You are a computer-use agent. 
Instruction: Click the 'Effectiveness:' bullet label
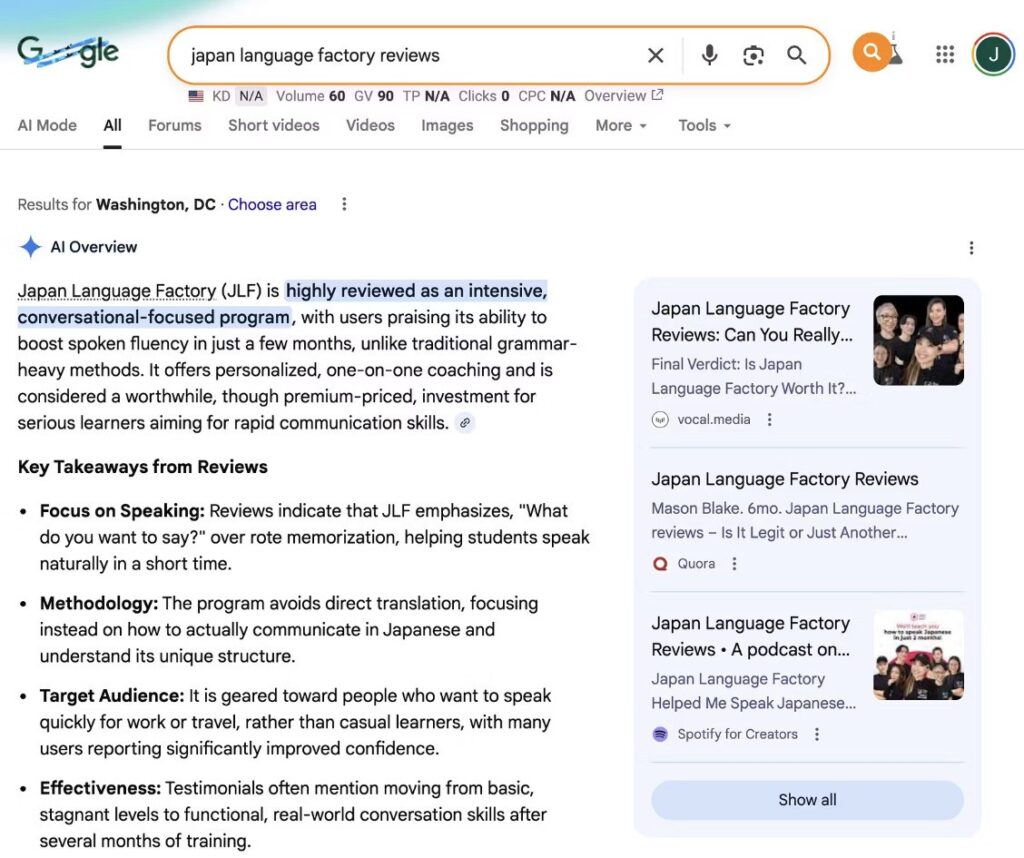(x=100, y=788)
